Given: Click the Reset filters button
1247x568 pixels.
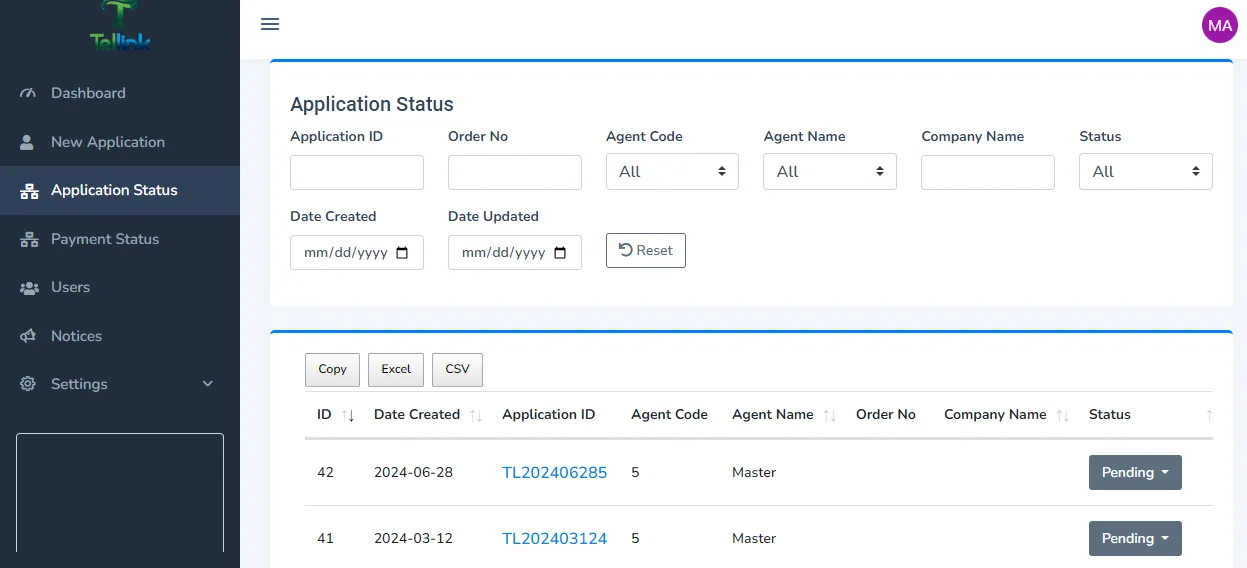Looking at the screenshot, I should (645, 250).
